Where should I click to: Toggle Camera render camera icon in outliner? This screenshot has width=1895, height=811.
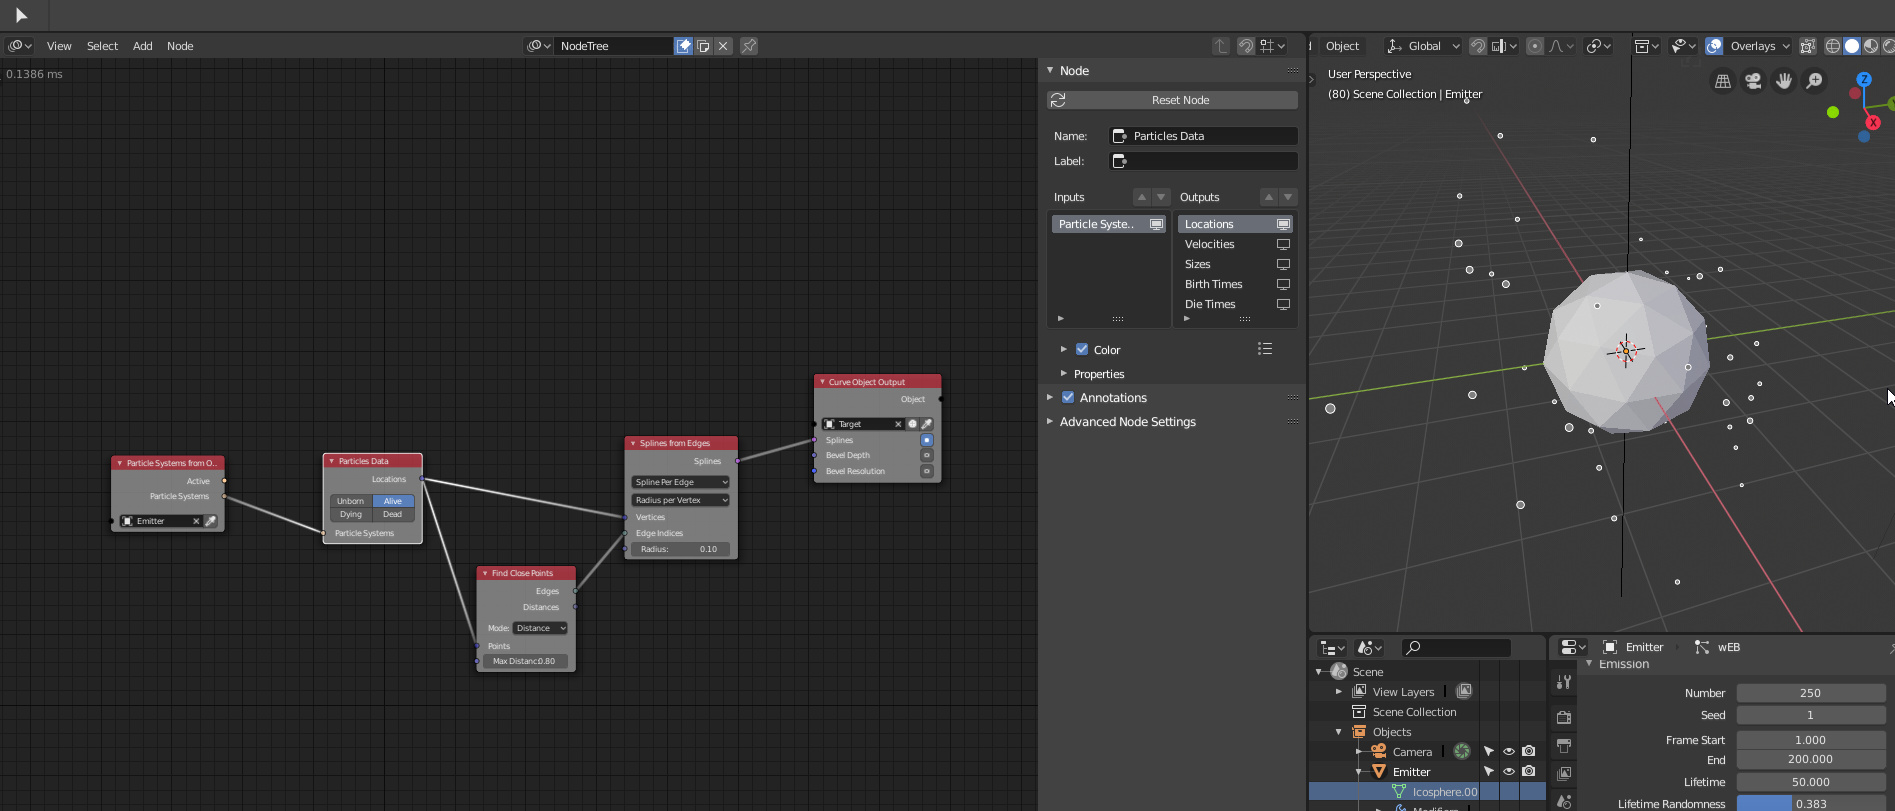[x=1529, y=751]
